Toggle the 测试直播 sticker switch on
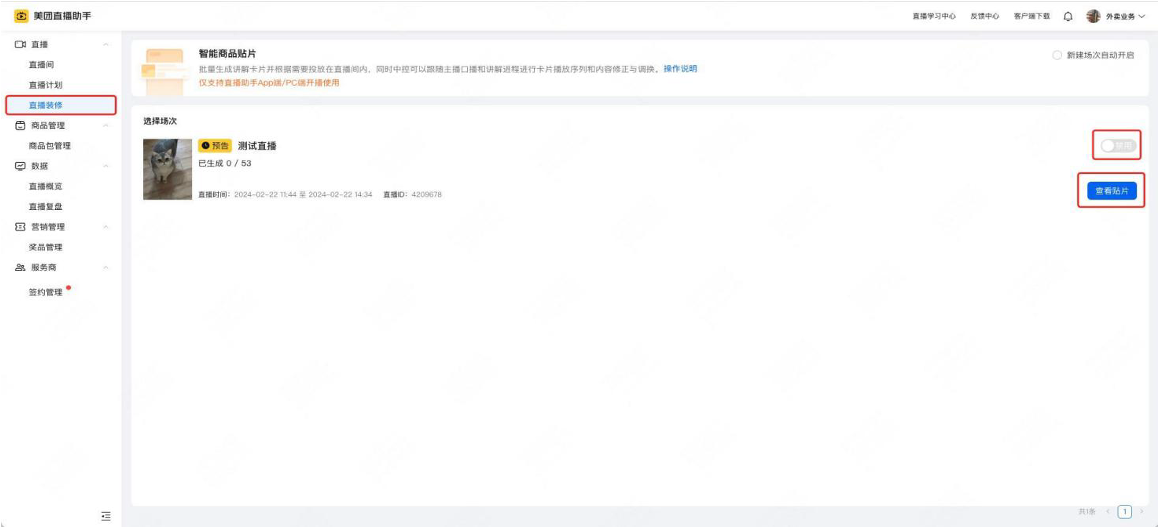 point(1118,146)
